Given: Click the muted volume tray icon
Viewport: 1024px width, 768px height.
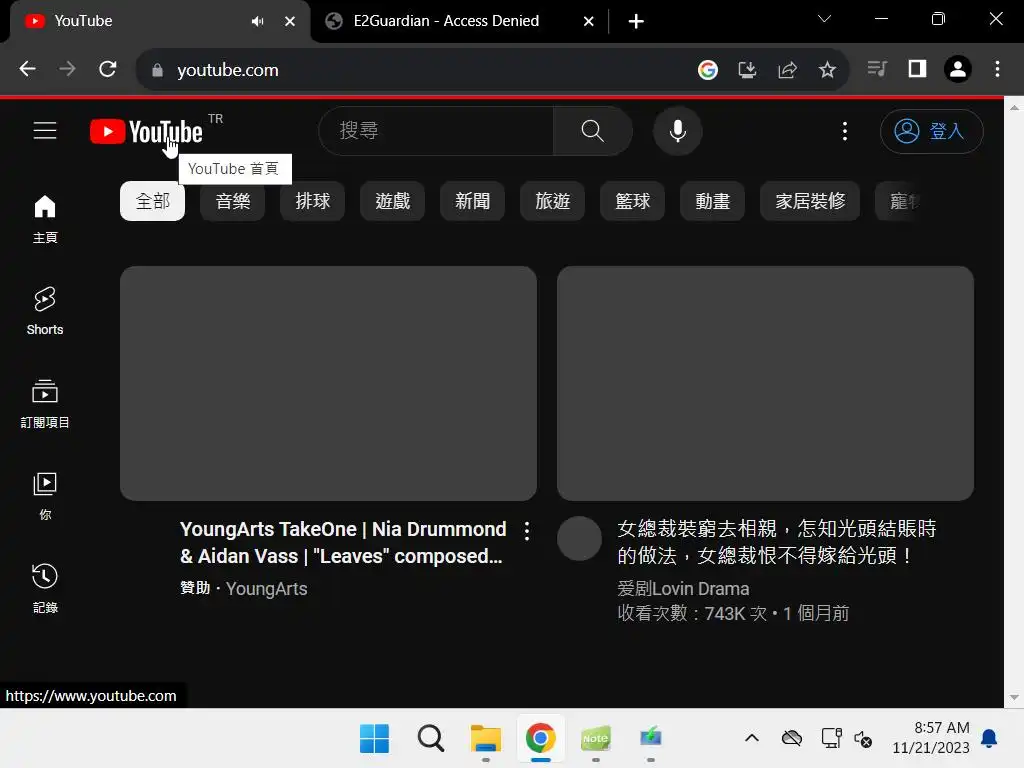Looking at the screenshot, I should click(x=863, y=739).
